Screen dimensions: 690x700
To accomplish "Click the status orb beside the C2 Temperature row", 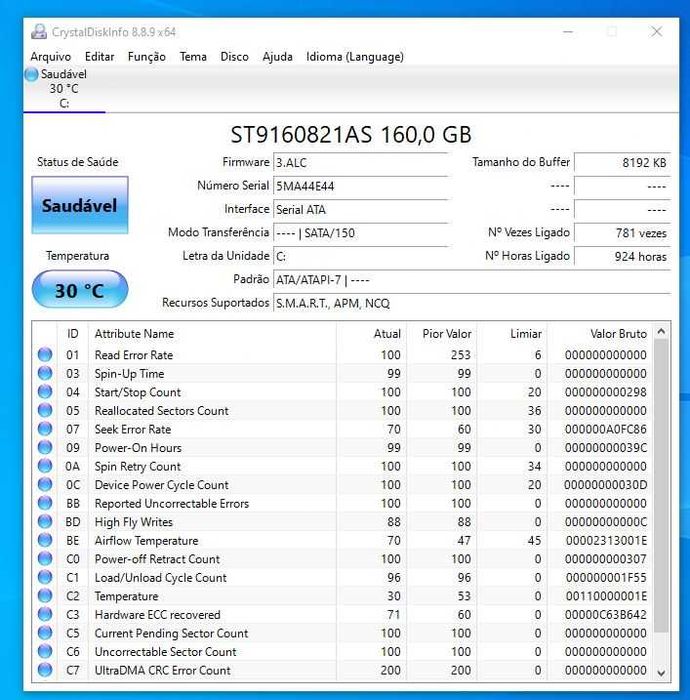I will tap(45, 596).
